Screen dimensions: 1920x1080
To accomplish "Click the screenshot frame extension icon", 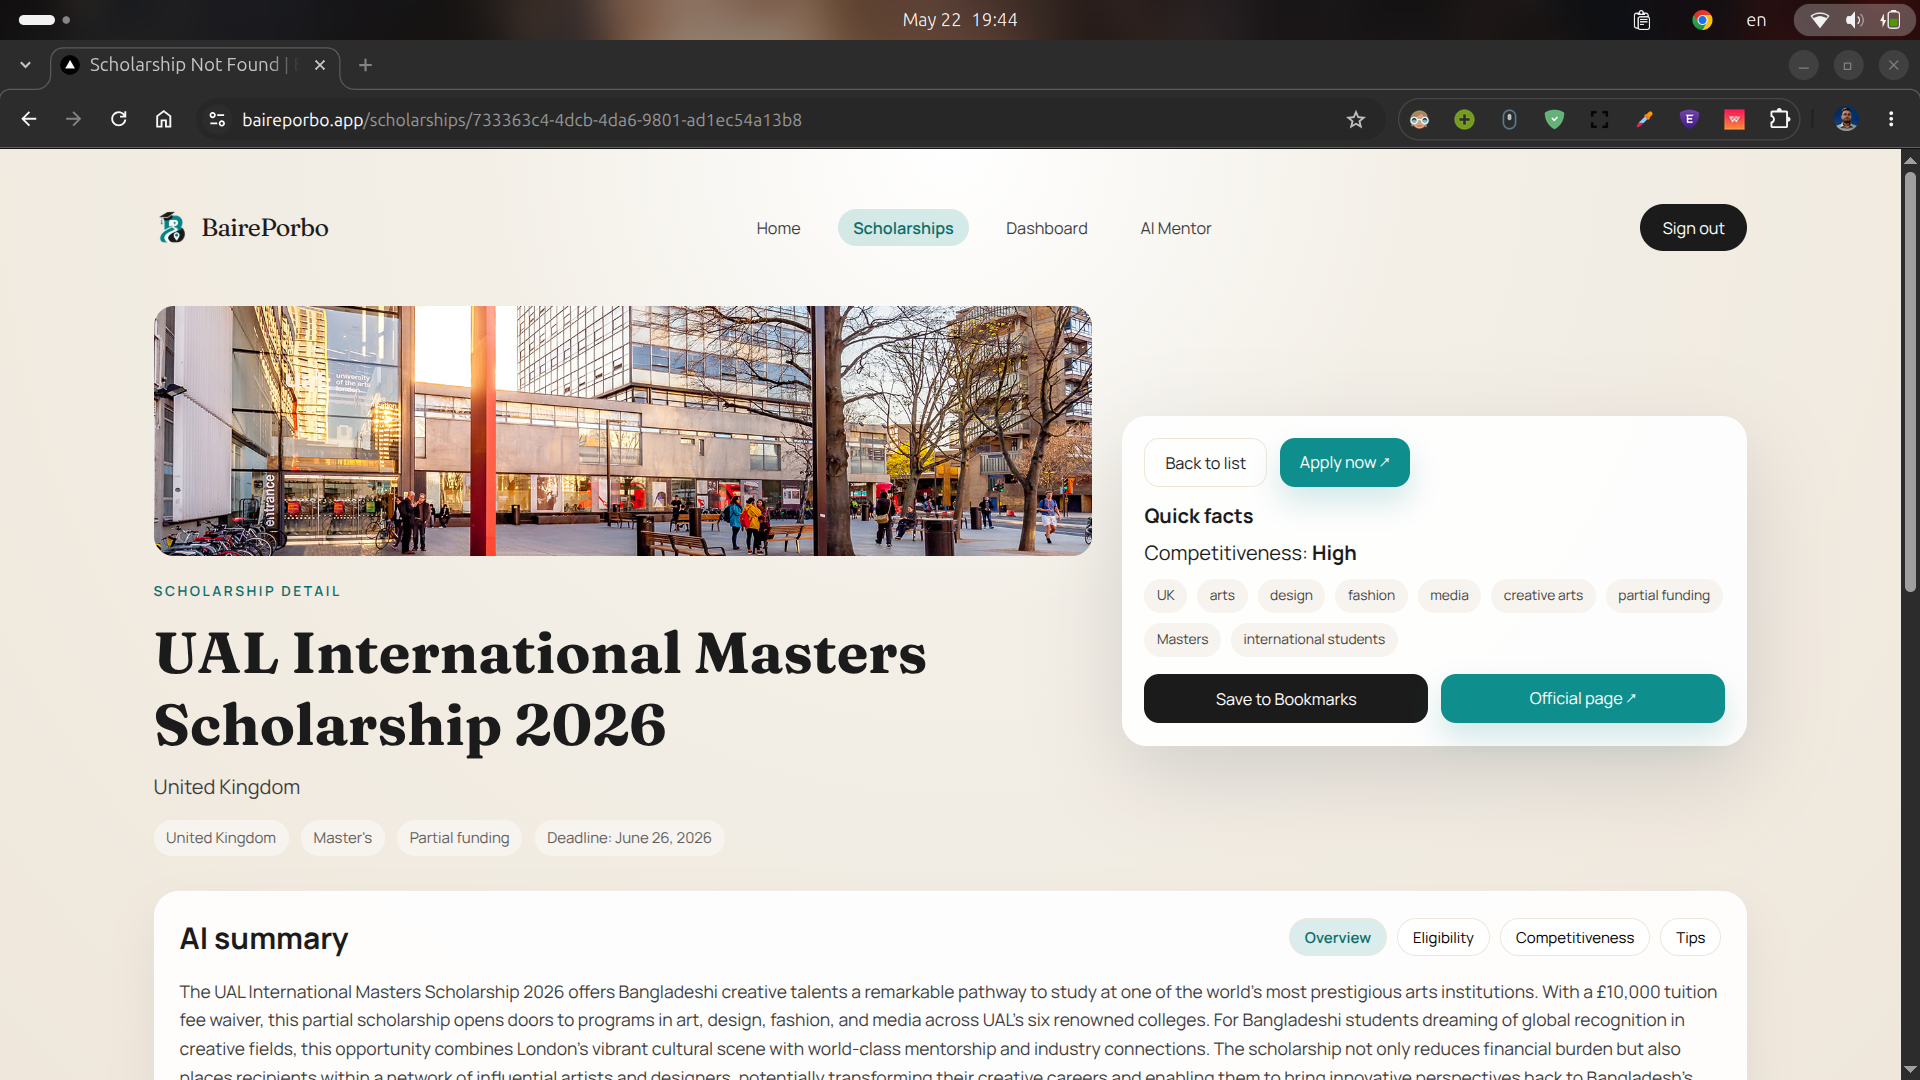I will (1599, 119).
